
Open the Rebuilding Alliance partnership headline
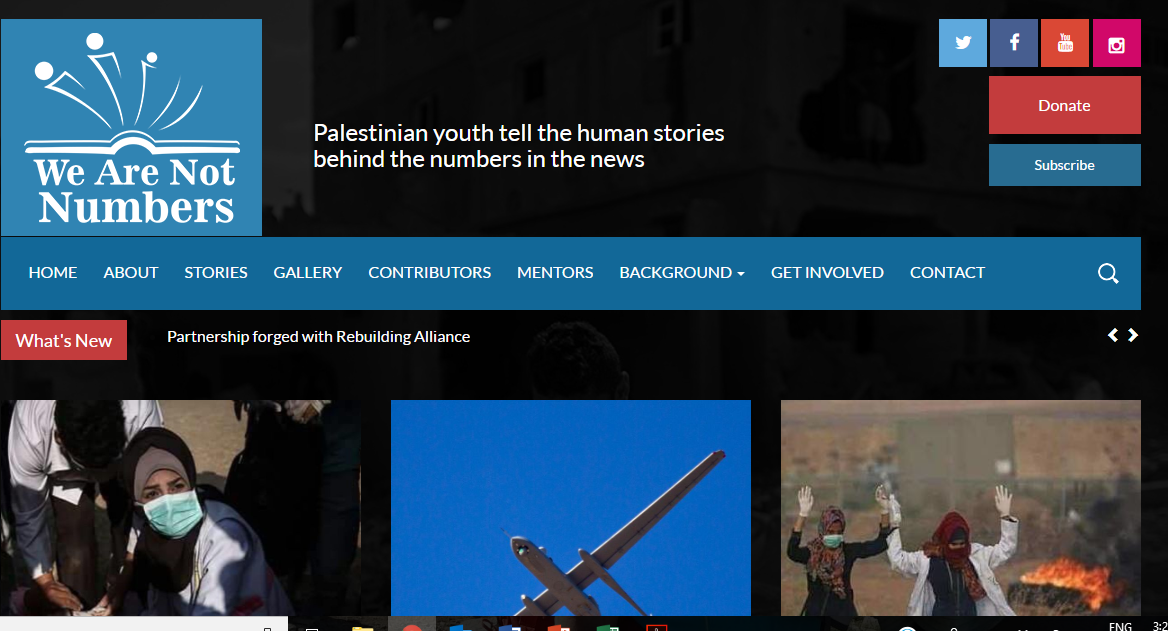click(318, 337)
